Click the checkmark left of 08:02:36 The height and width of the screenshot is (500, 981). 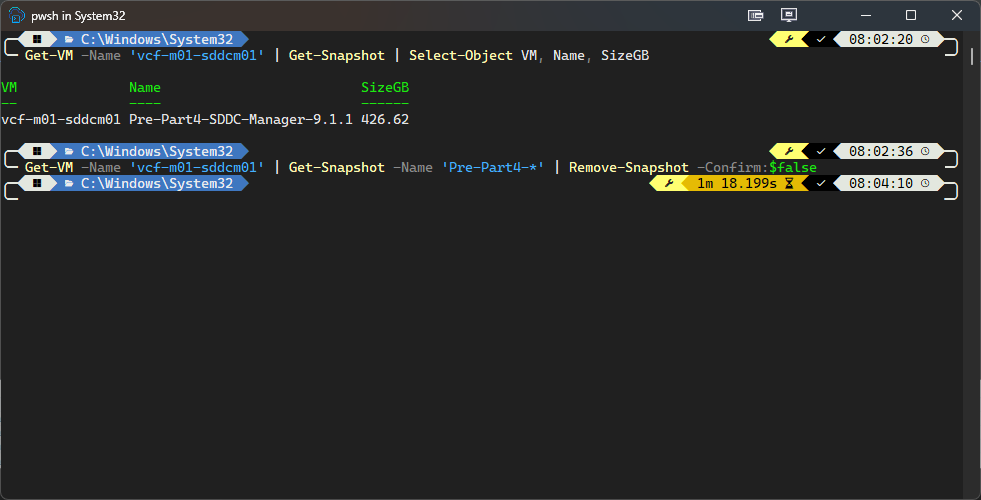coord(821,151)
